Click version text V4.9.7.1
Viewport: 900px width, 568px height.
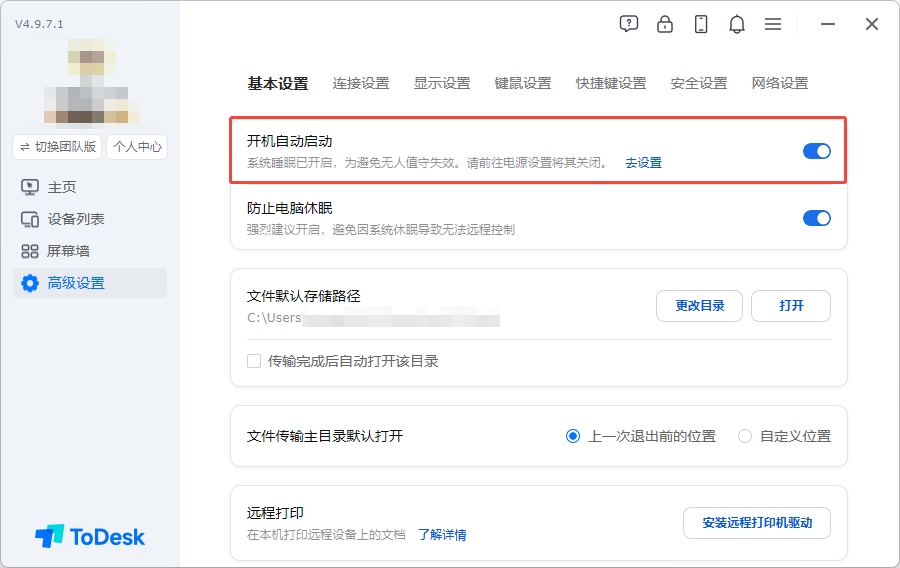(39, 24)
